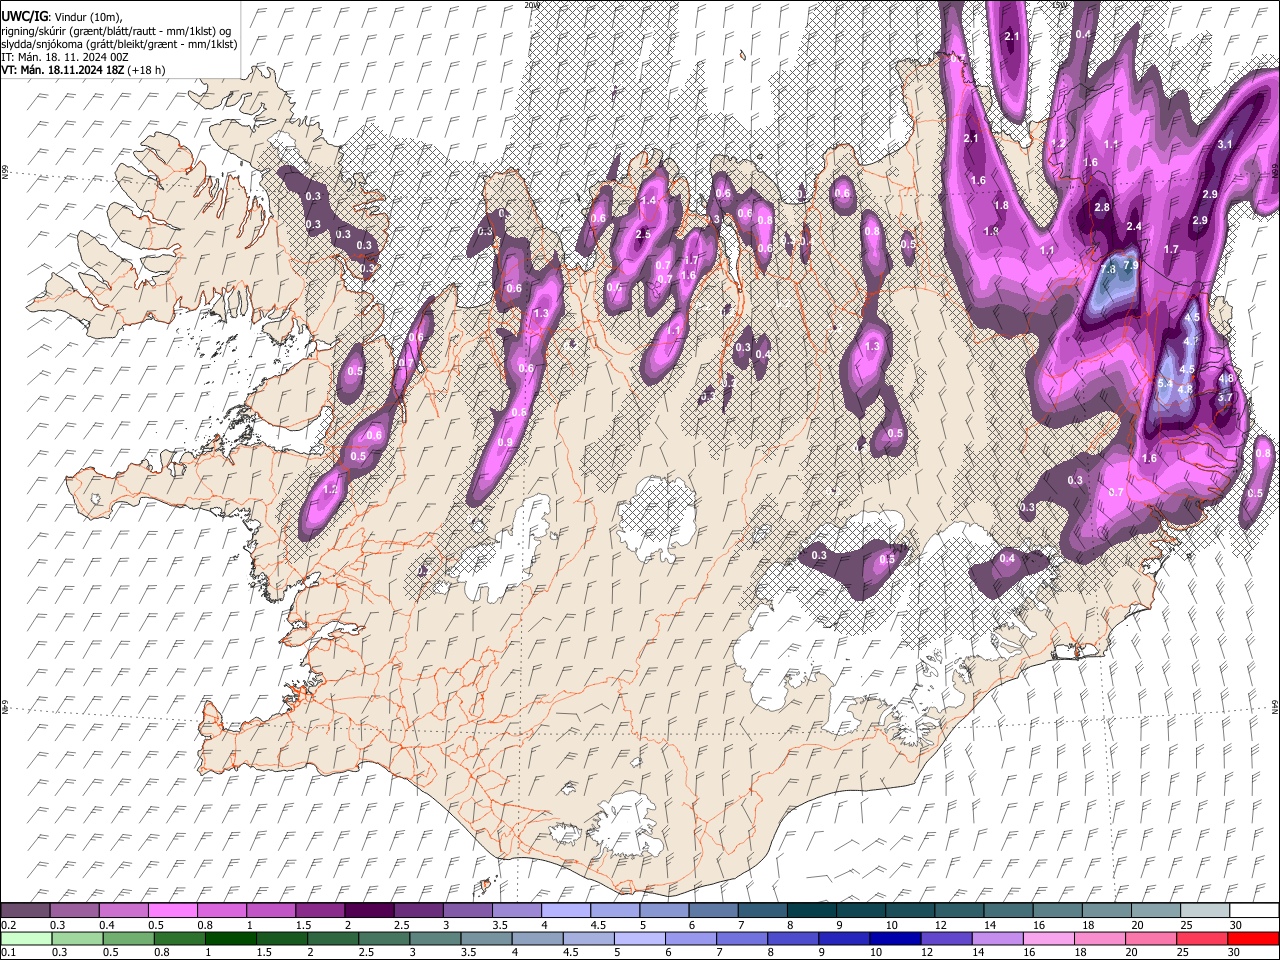Select the dark teal 8 swatch in upper legend row
The image size is (1280, 960).
click(x=811, y=911)
